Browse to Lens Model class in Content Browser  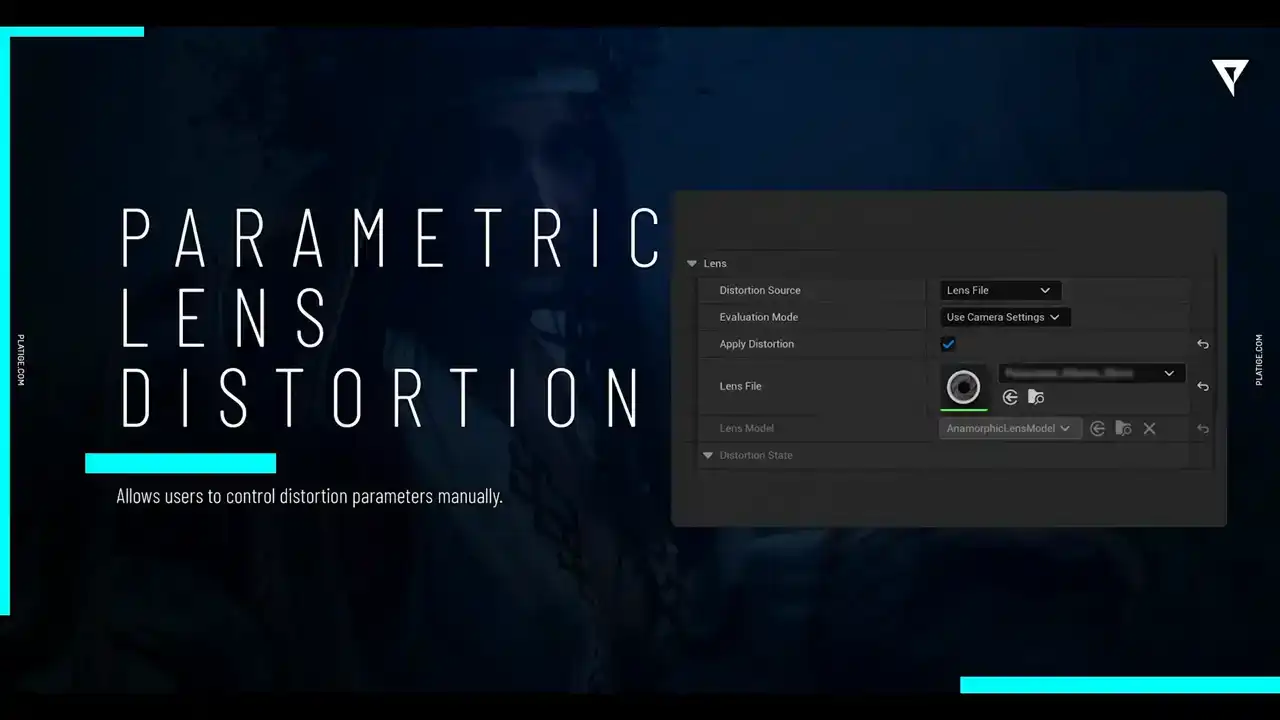1123,428
